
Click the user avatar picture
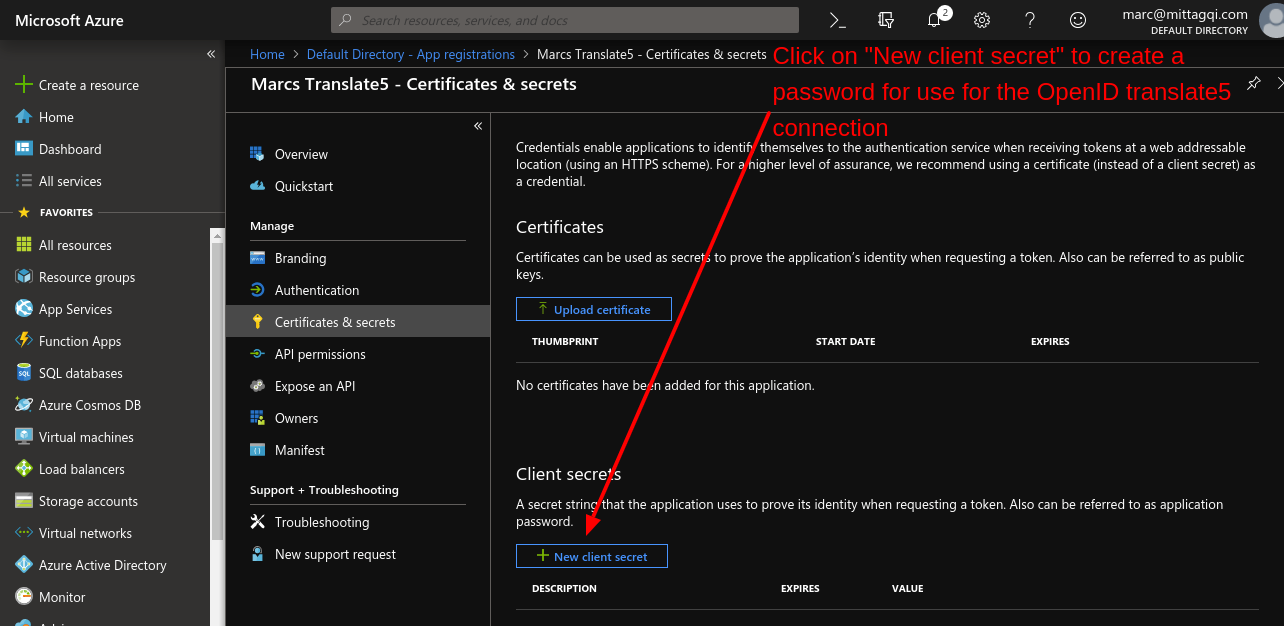(1271, 20)
